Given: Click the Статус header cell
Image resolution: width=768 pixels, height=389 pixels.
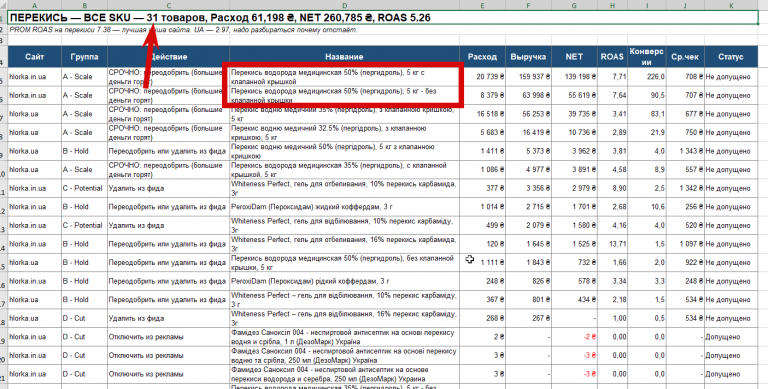Looking at the screenshot, I should (731, 57).
